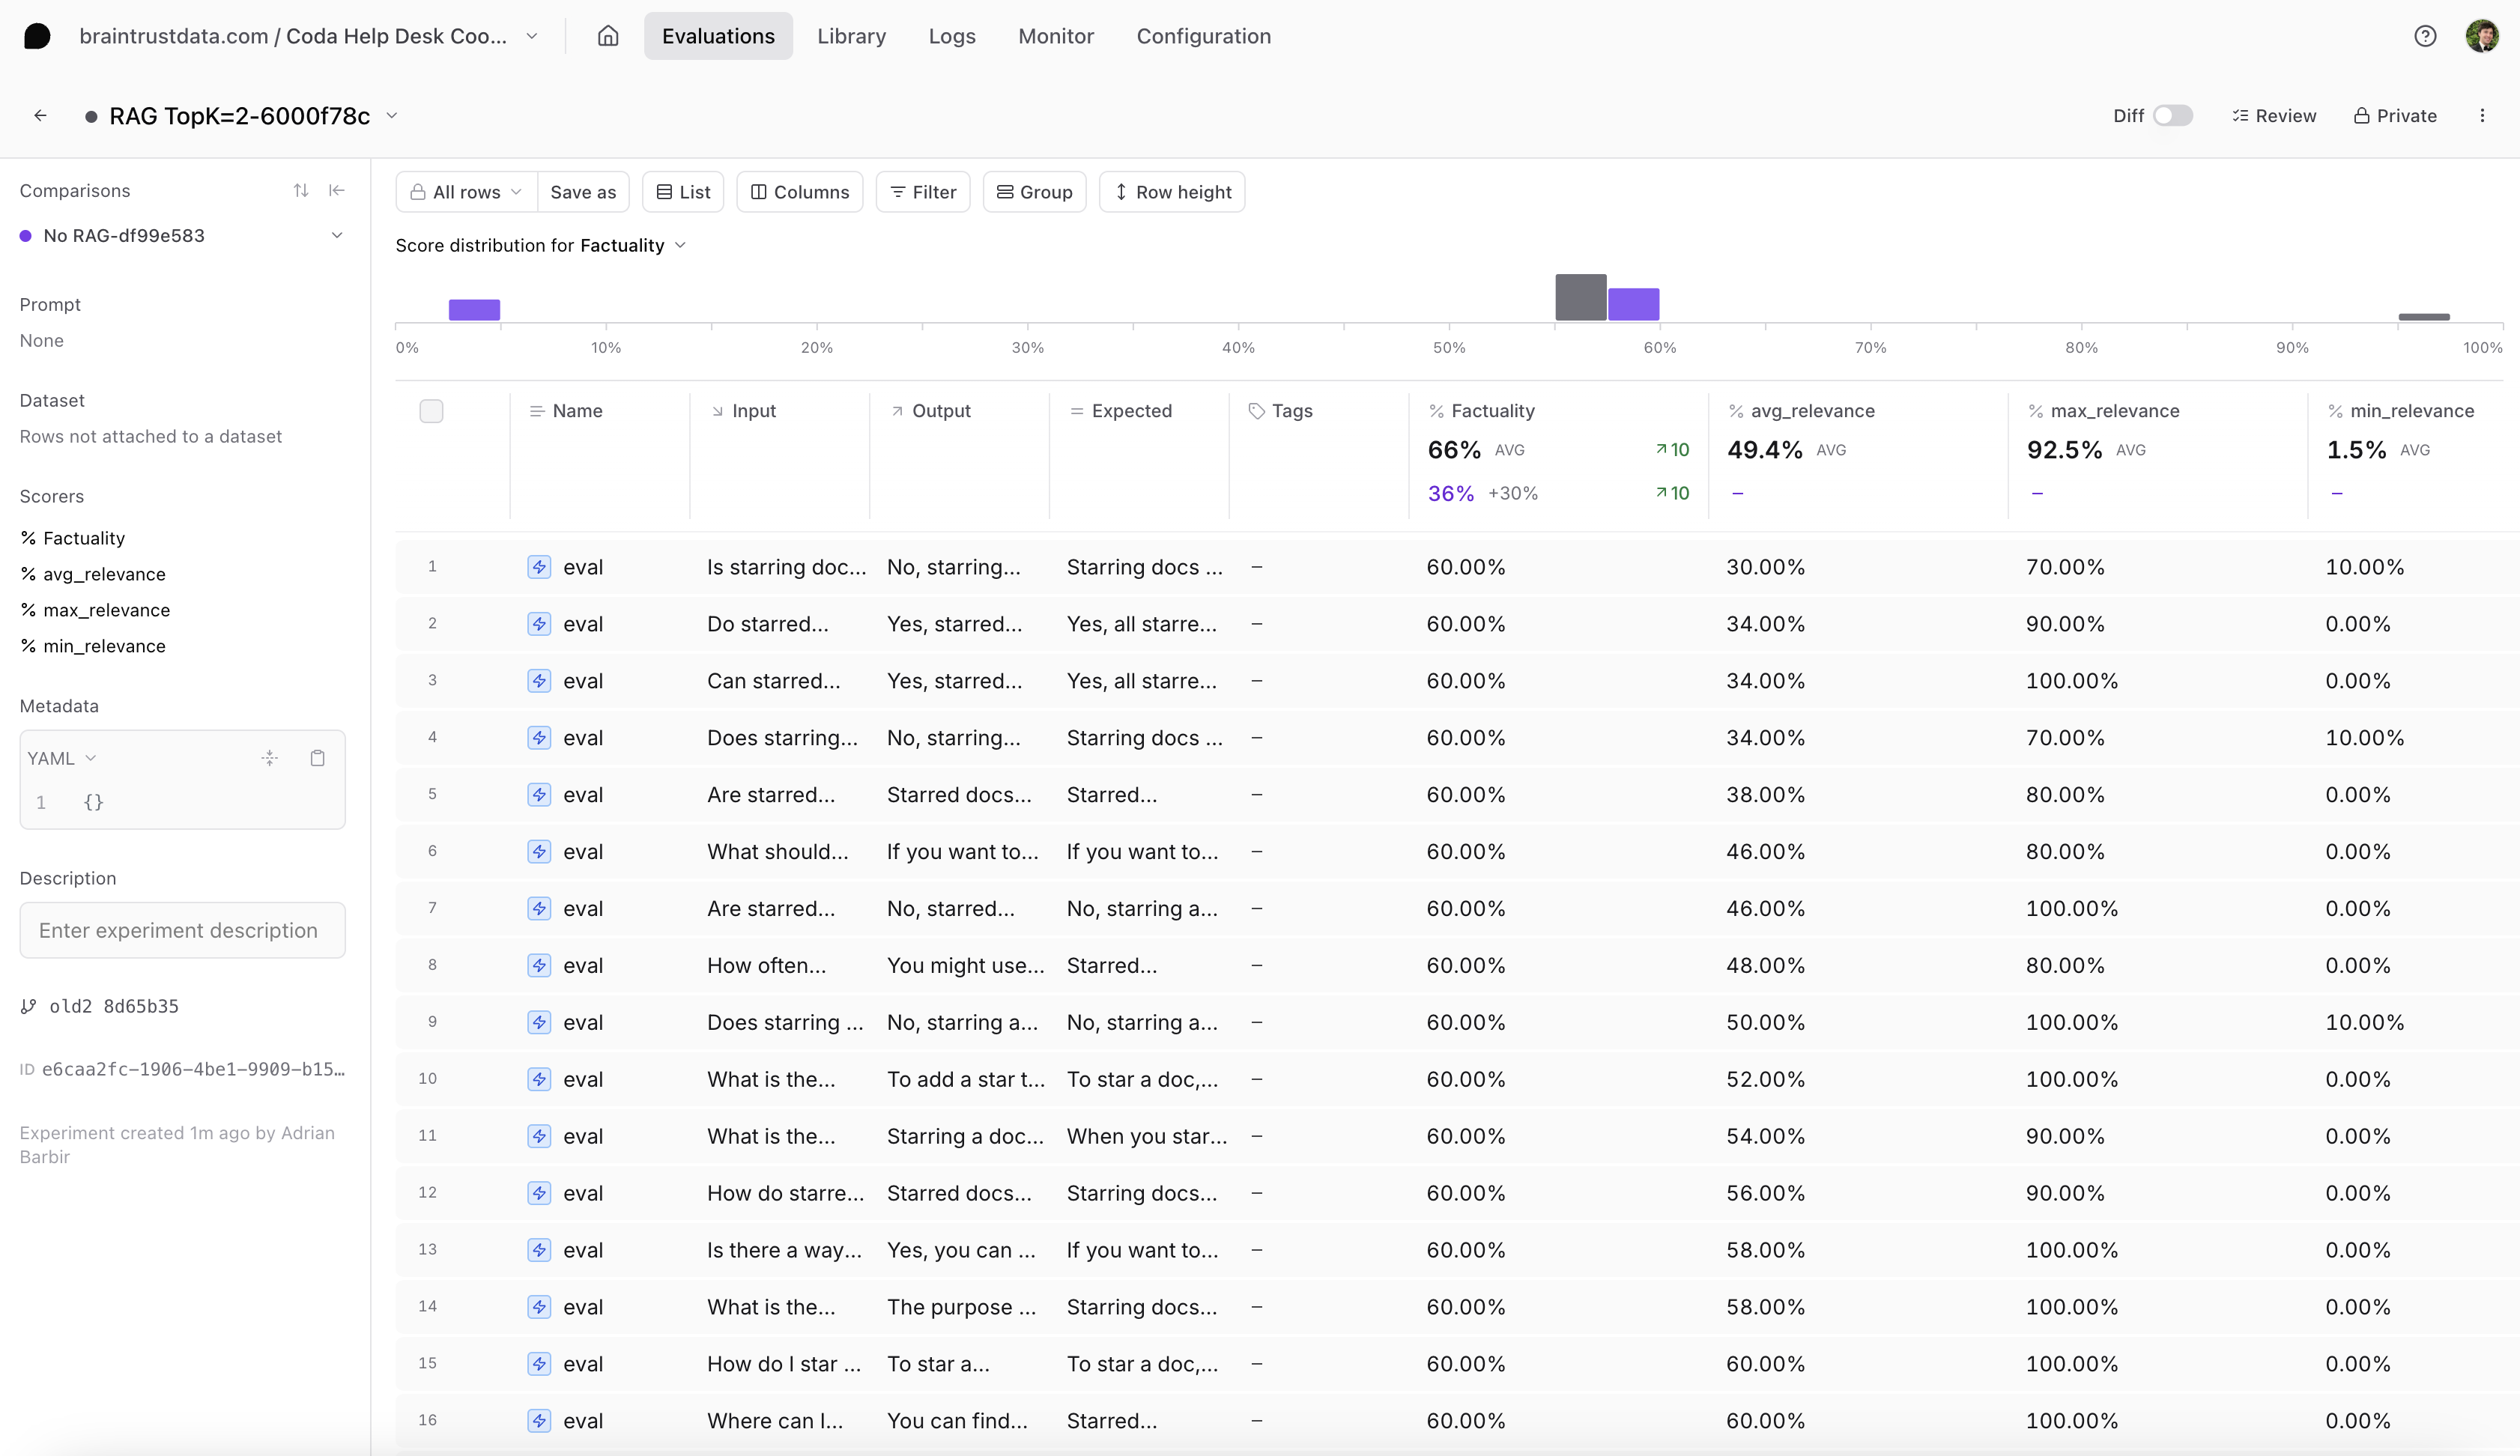2520x1456 pixels.
Task: Click the back arrow beside the experiment name
Action: [40, 116]
